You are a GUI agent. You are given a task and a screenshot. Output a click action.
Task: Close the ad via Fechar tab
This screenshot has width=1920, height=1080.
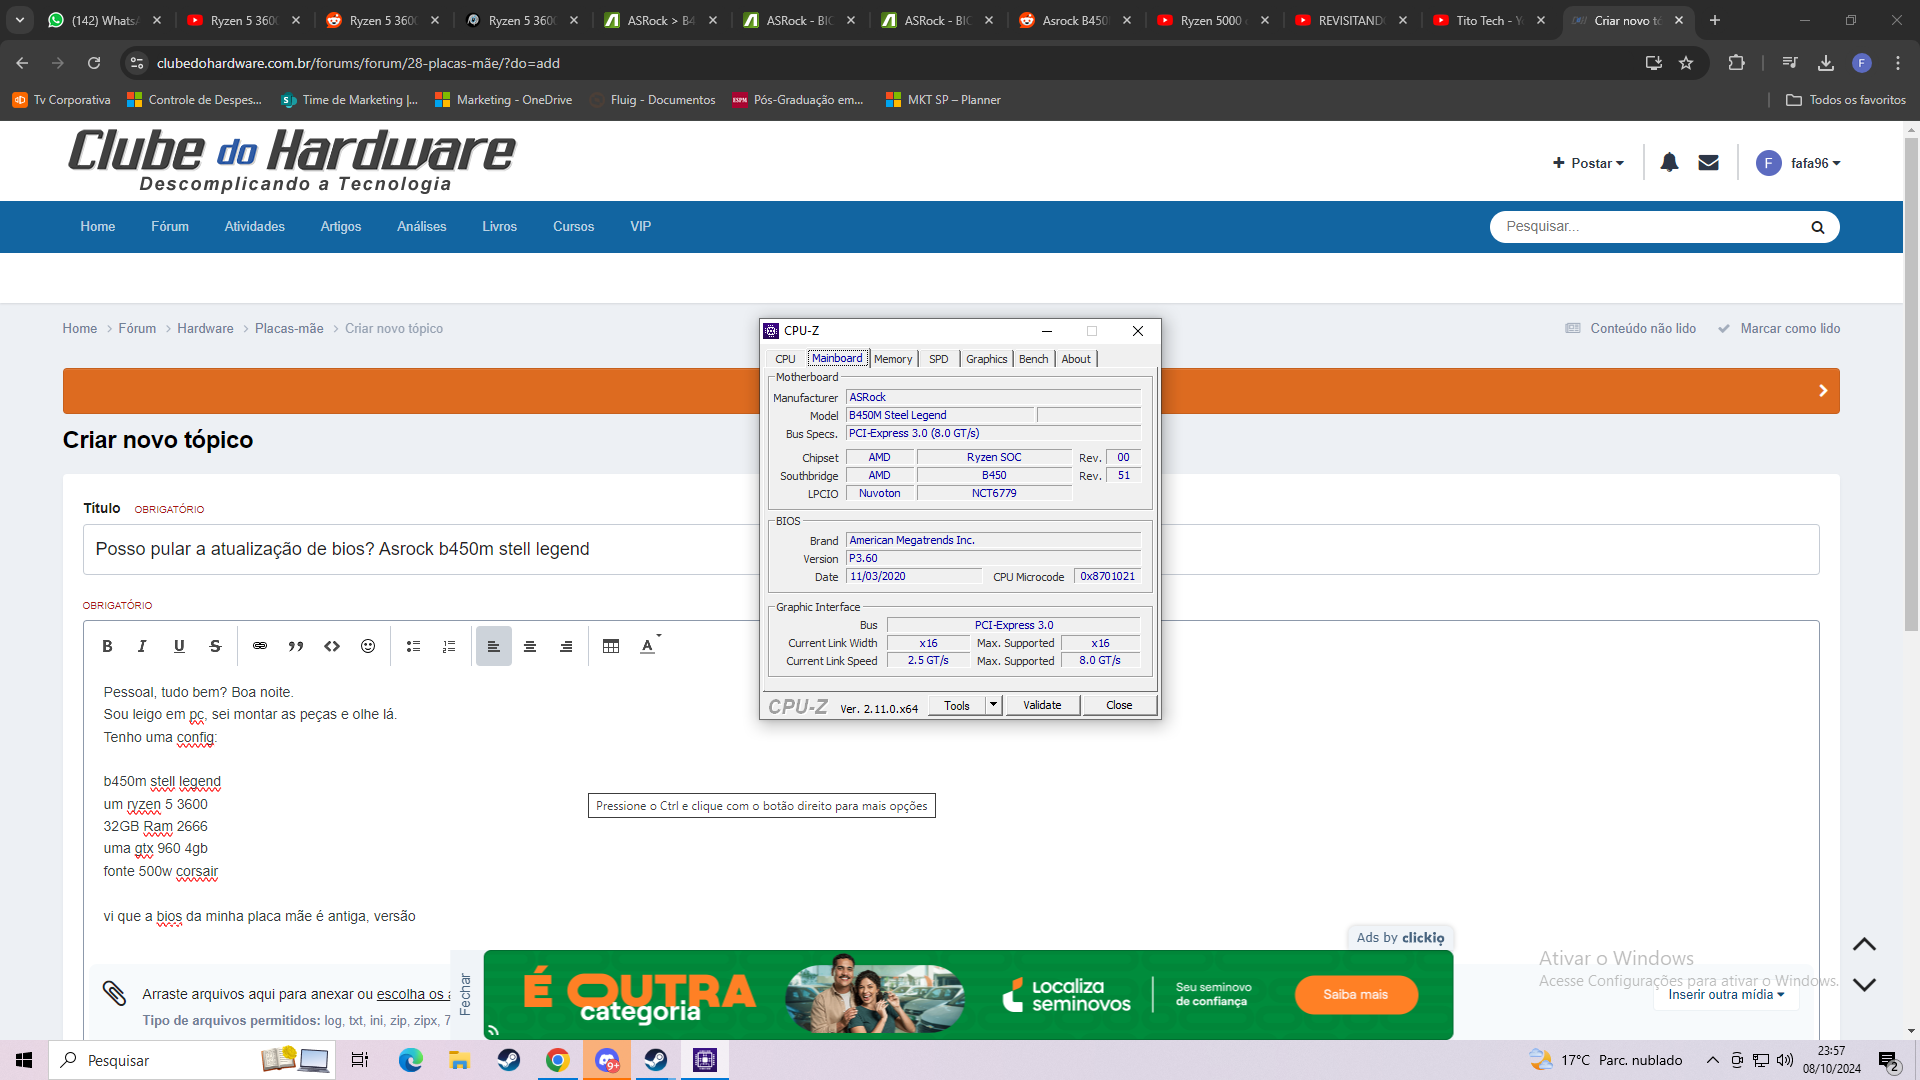pos(465,994)
